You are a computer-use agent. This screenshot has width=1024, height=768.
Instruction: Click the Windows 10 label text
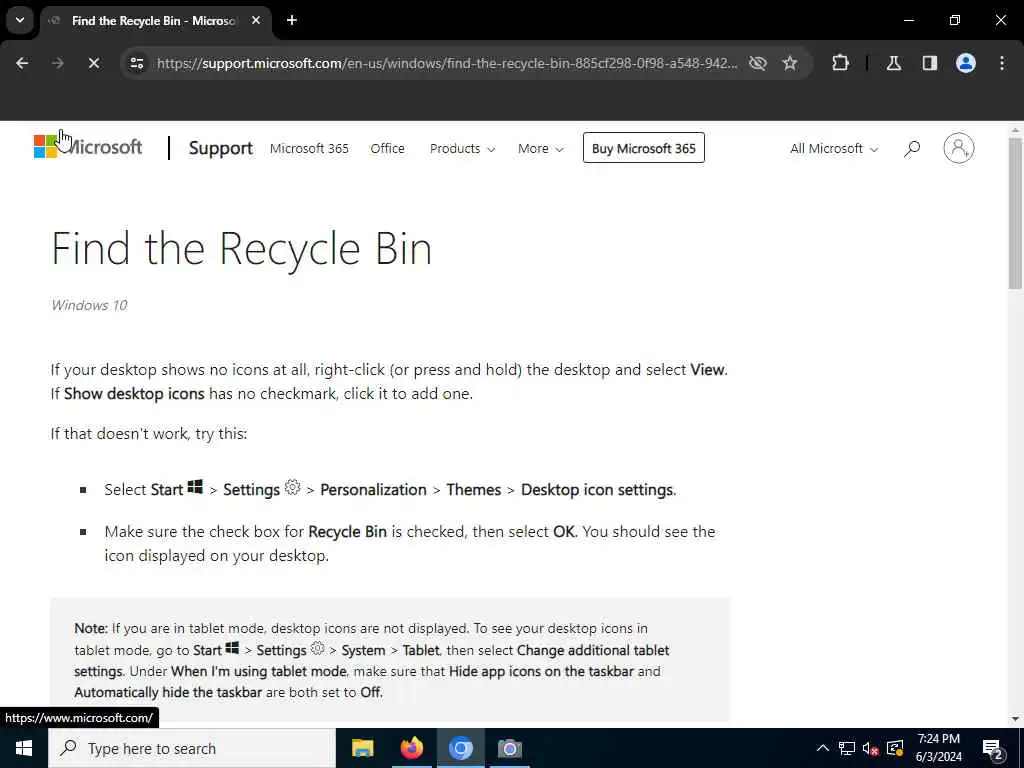tap(89, 305)
